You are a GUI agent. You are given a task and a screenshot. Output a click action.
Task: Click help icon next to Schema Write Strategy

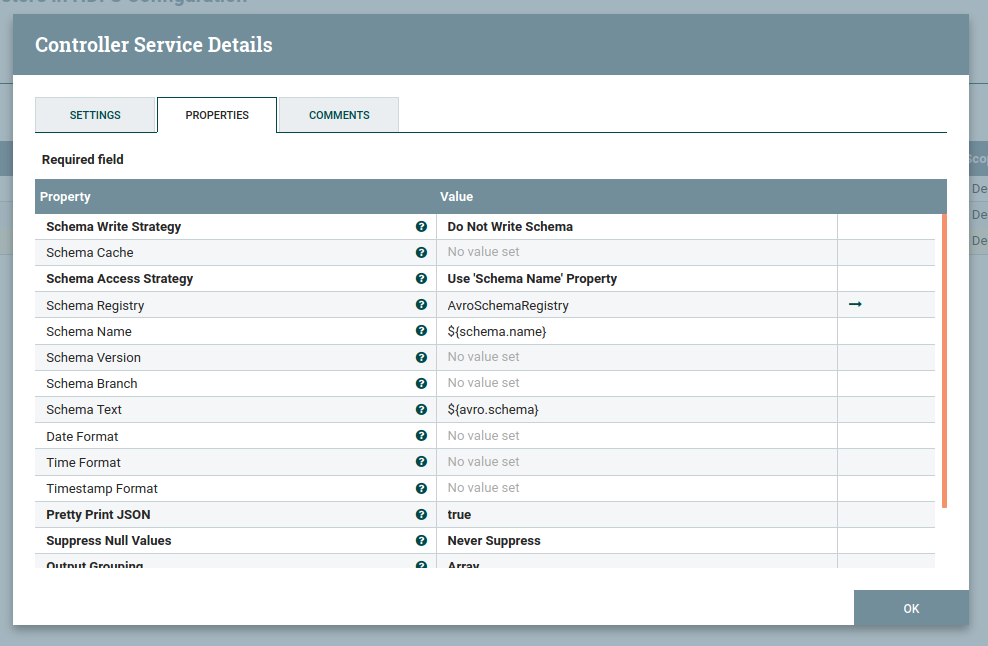tap(421, 227)
